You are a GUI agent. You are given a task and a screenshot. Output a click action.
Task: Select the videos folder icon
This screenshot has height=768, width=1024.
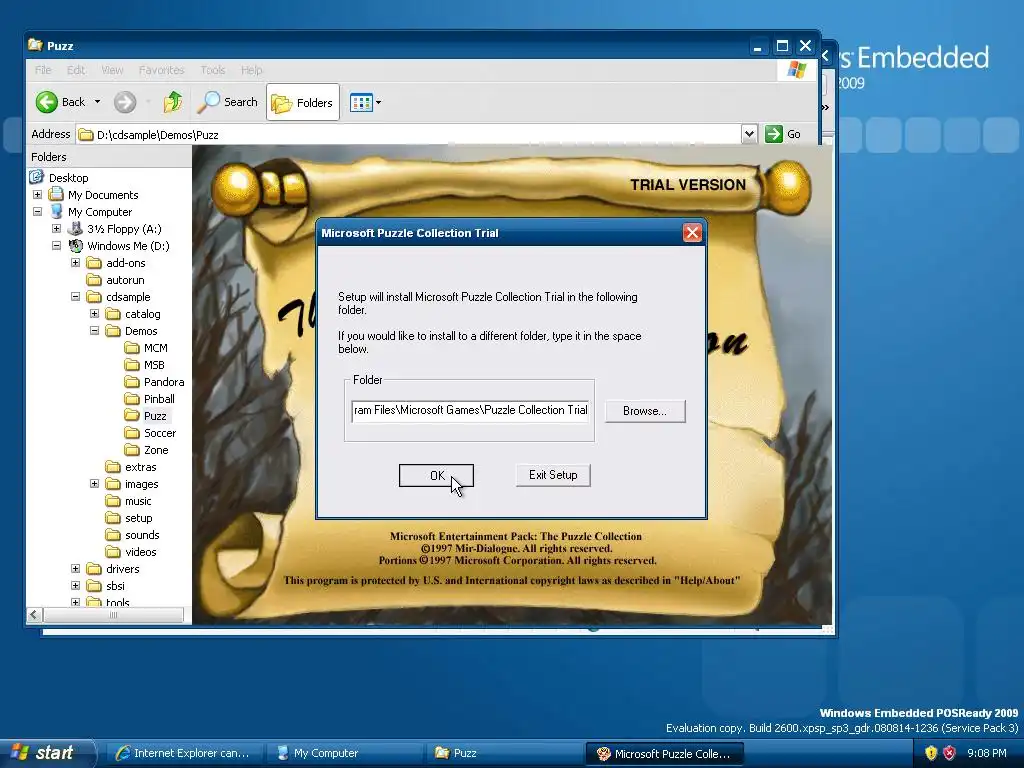[x=113, y=552]
